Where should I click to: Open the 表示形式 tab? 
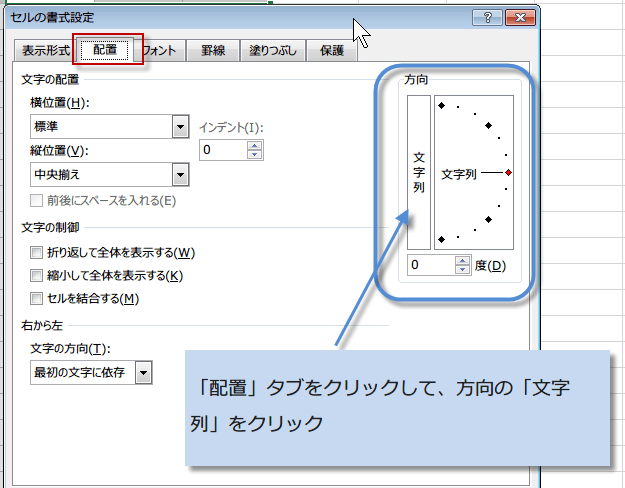click(x=44, y=51)
